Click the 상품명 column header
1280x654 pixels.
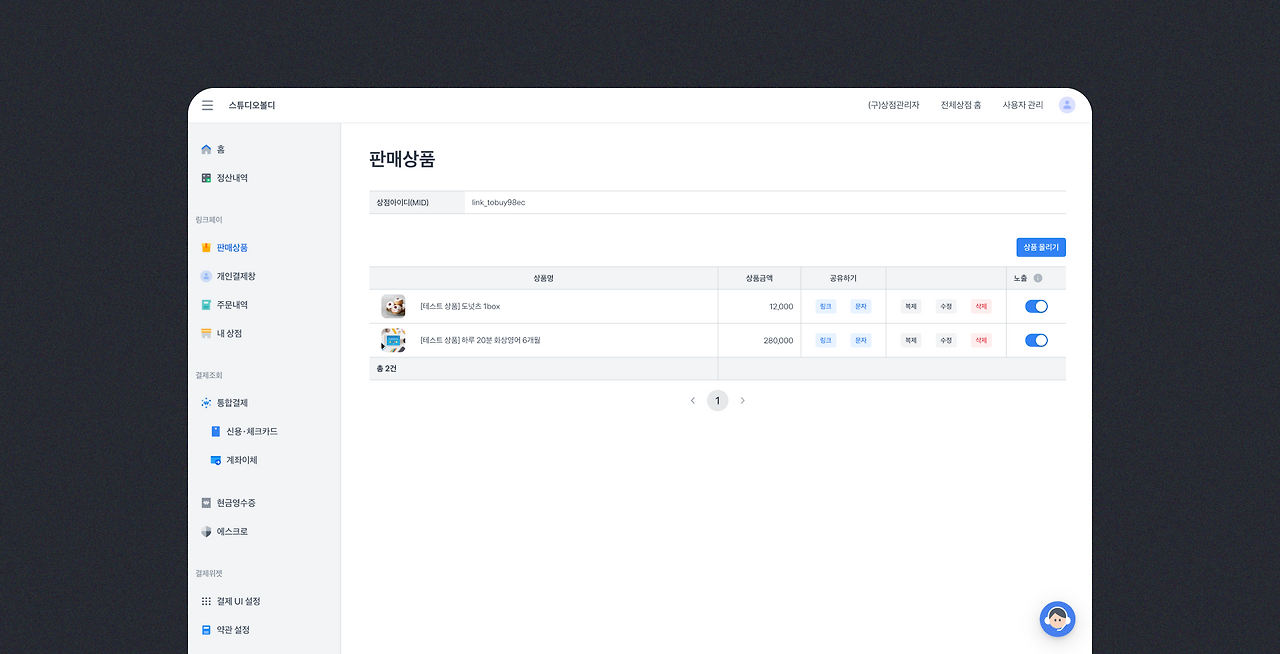coord(543,278)
